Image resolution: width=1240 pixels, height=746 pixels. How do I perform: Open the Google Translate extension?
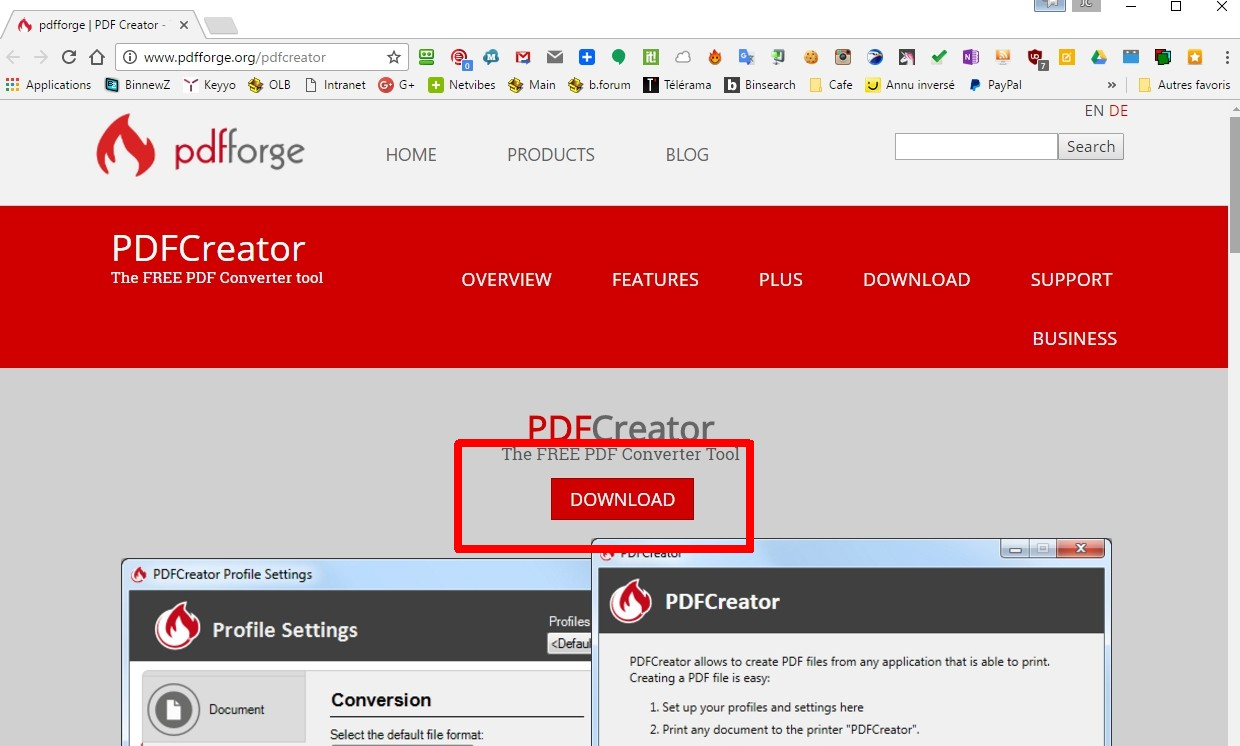pos(746,57)
